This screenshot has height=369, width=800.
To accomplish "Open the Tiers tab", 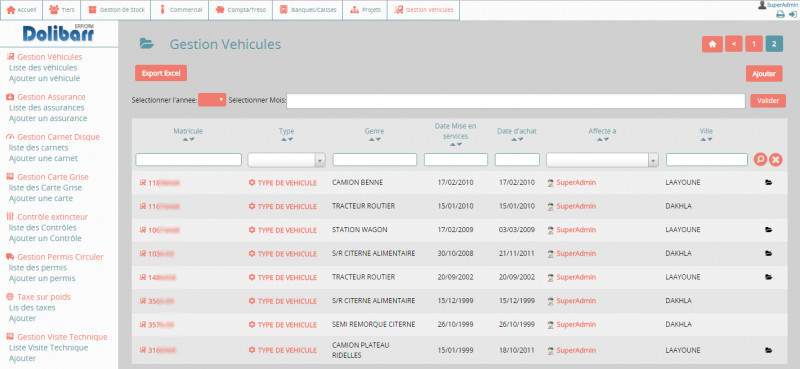I will click(x=62, y=10).
